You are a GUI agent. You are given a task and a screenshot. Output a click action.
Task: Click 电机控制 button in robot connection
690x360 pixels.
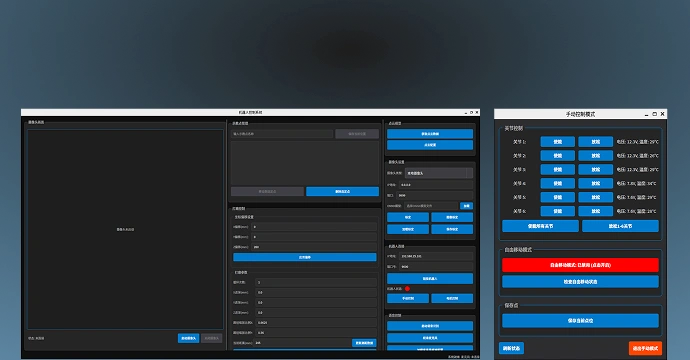[x=452, y=298]
